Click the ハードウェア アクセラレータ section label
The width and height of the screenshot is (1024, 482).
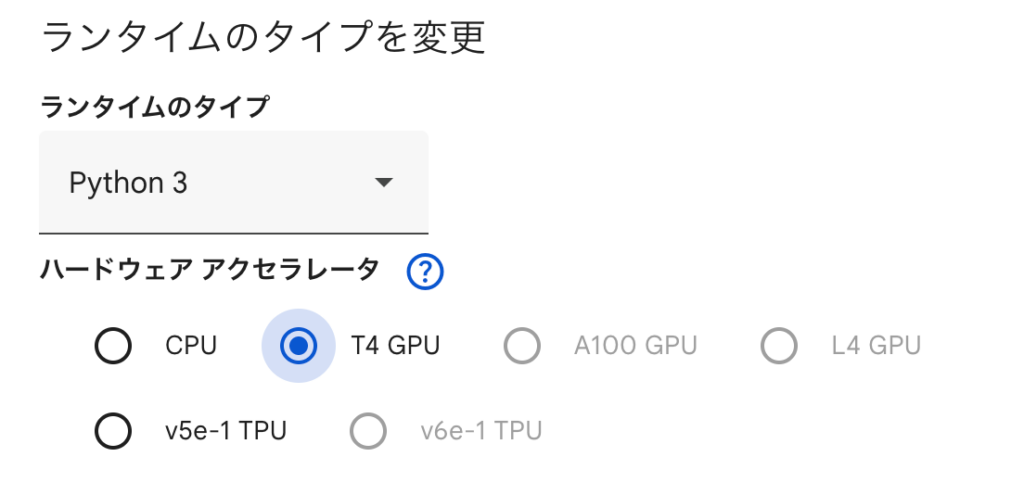click(x=210, y=269)
